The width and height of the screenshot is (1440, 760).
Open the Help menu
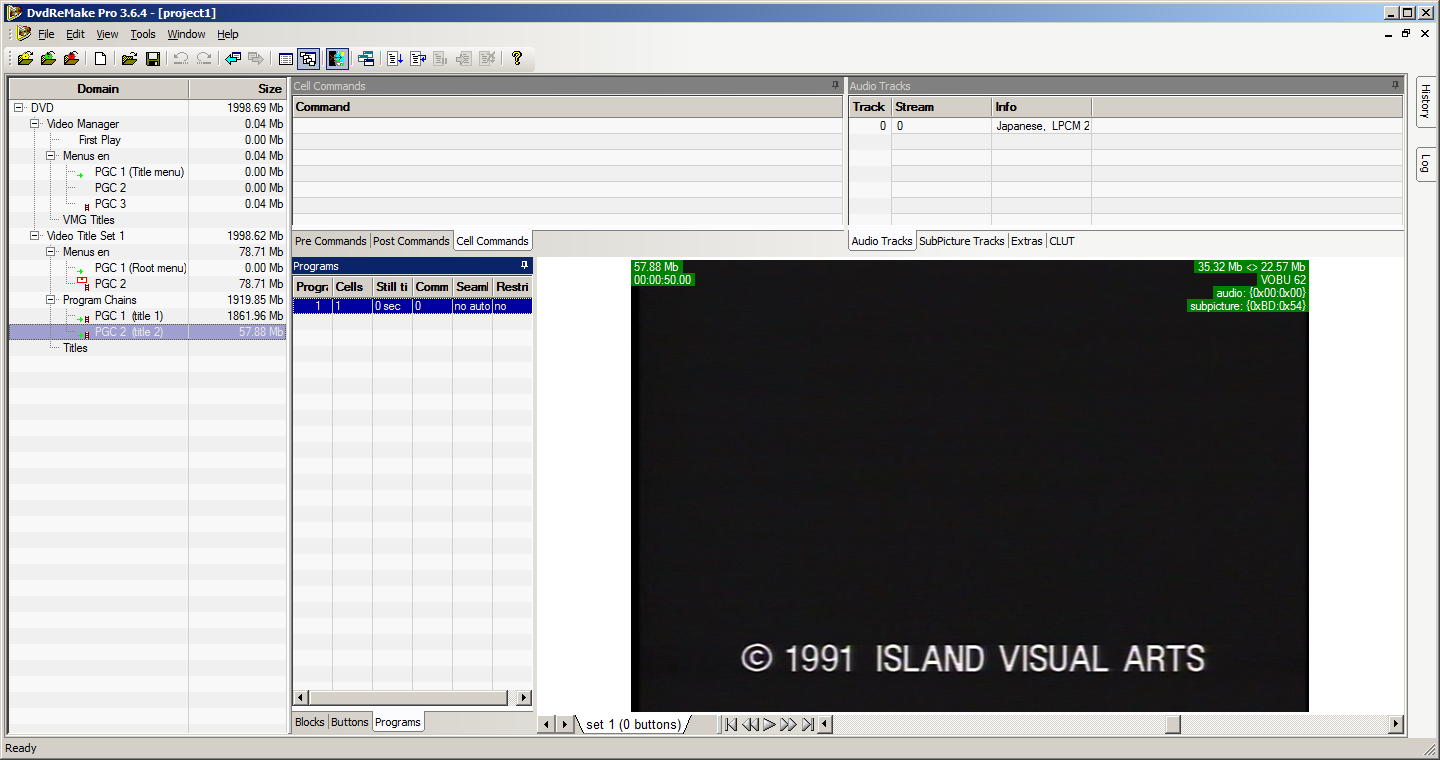click(228, 34)
